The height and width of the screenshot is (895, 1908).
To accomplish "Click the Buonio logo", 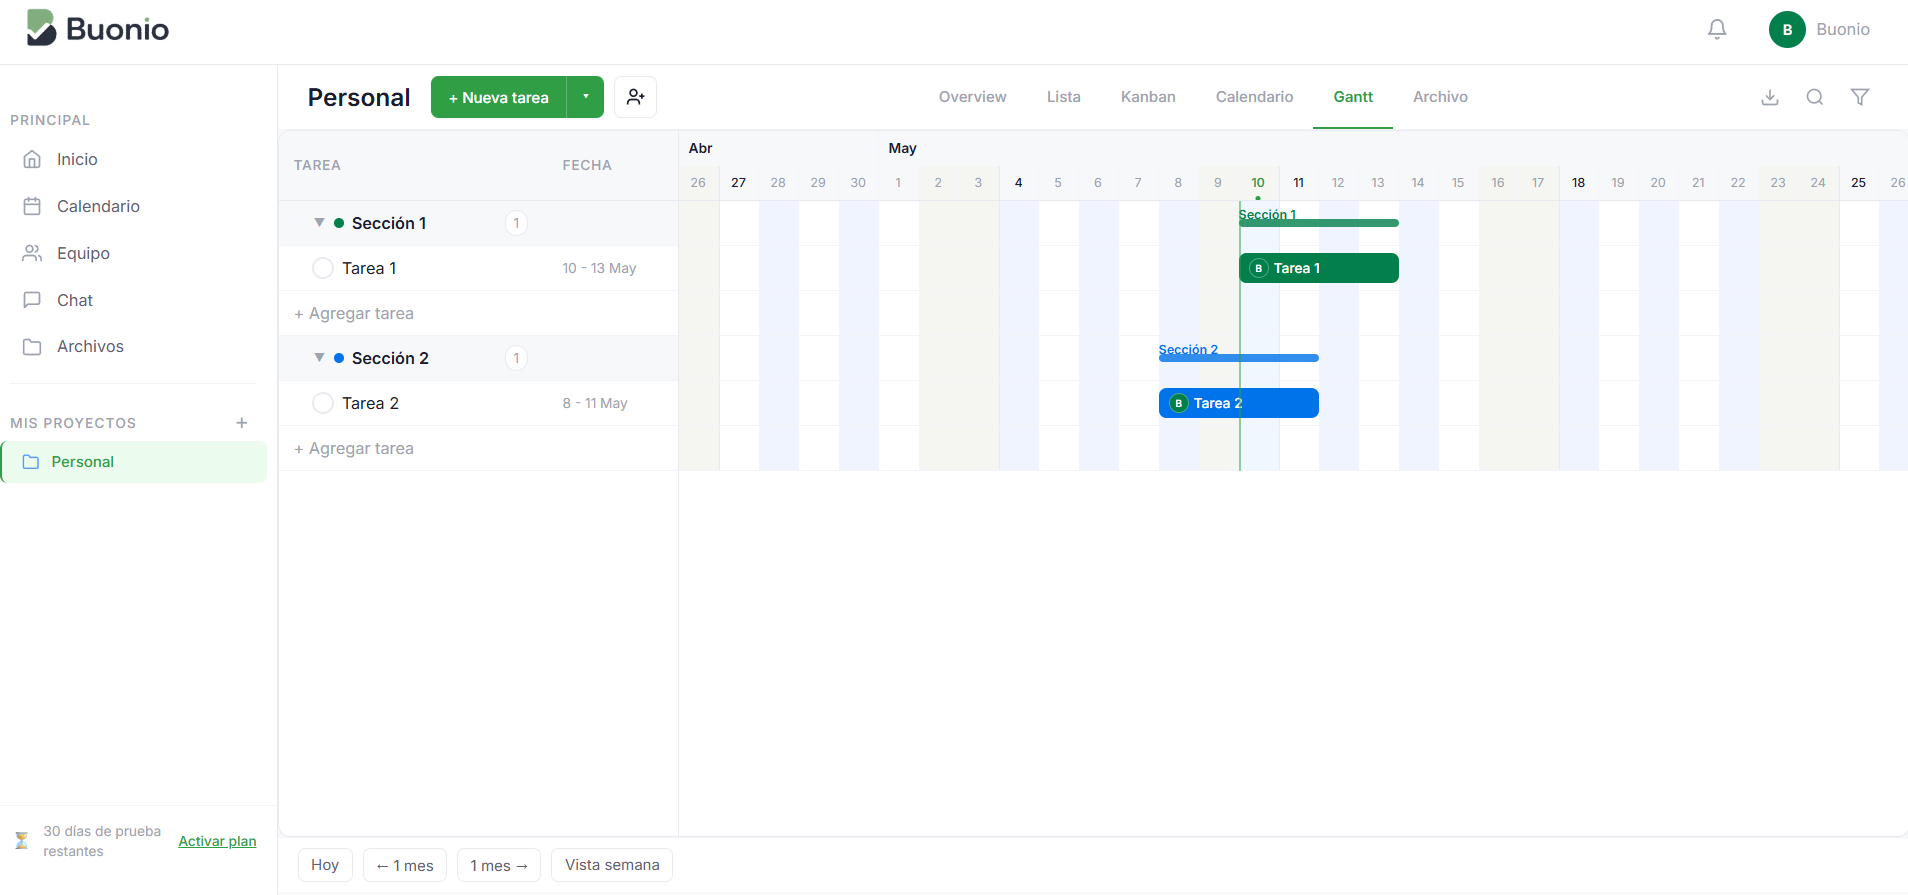I will pos(97,29).
